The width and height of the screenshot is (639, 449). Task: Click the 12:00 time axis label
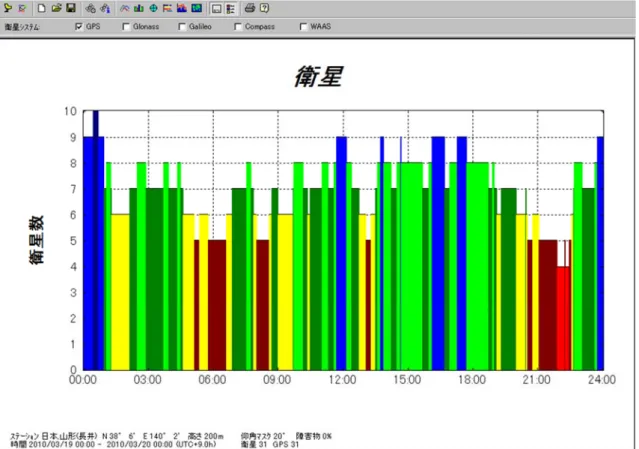342,380
